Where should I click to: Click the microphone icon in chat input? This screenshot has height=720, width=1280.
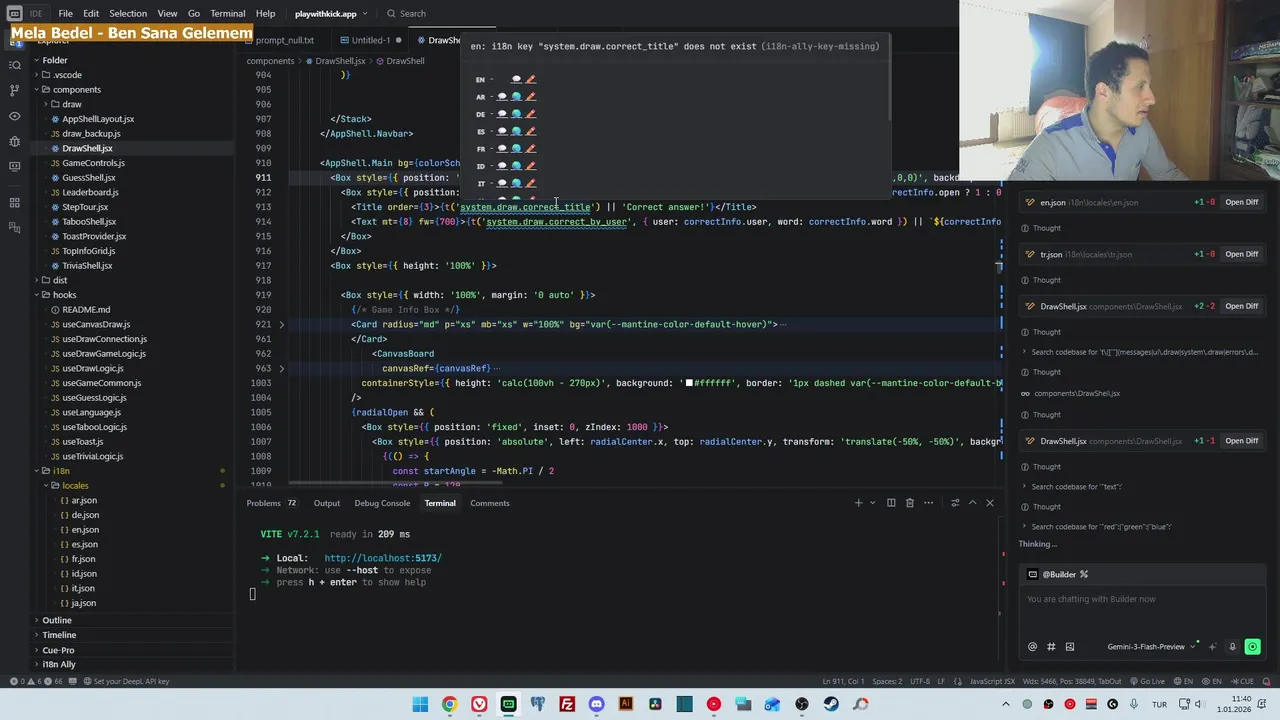(1232, 647)
